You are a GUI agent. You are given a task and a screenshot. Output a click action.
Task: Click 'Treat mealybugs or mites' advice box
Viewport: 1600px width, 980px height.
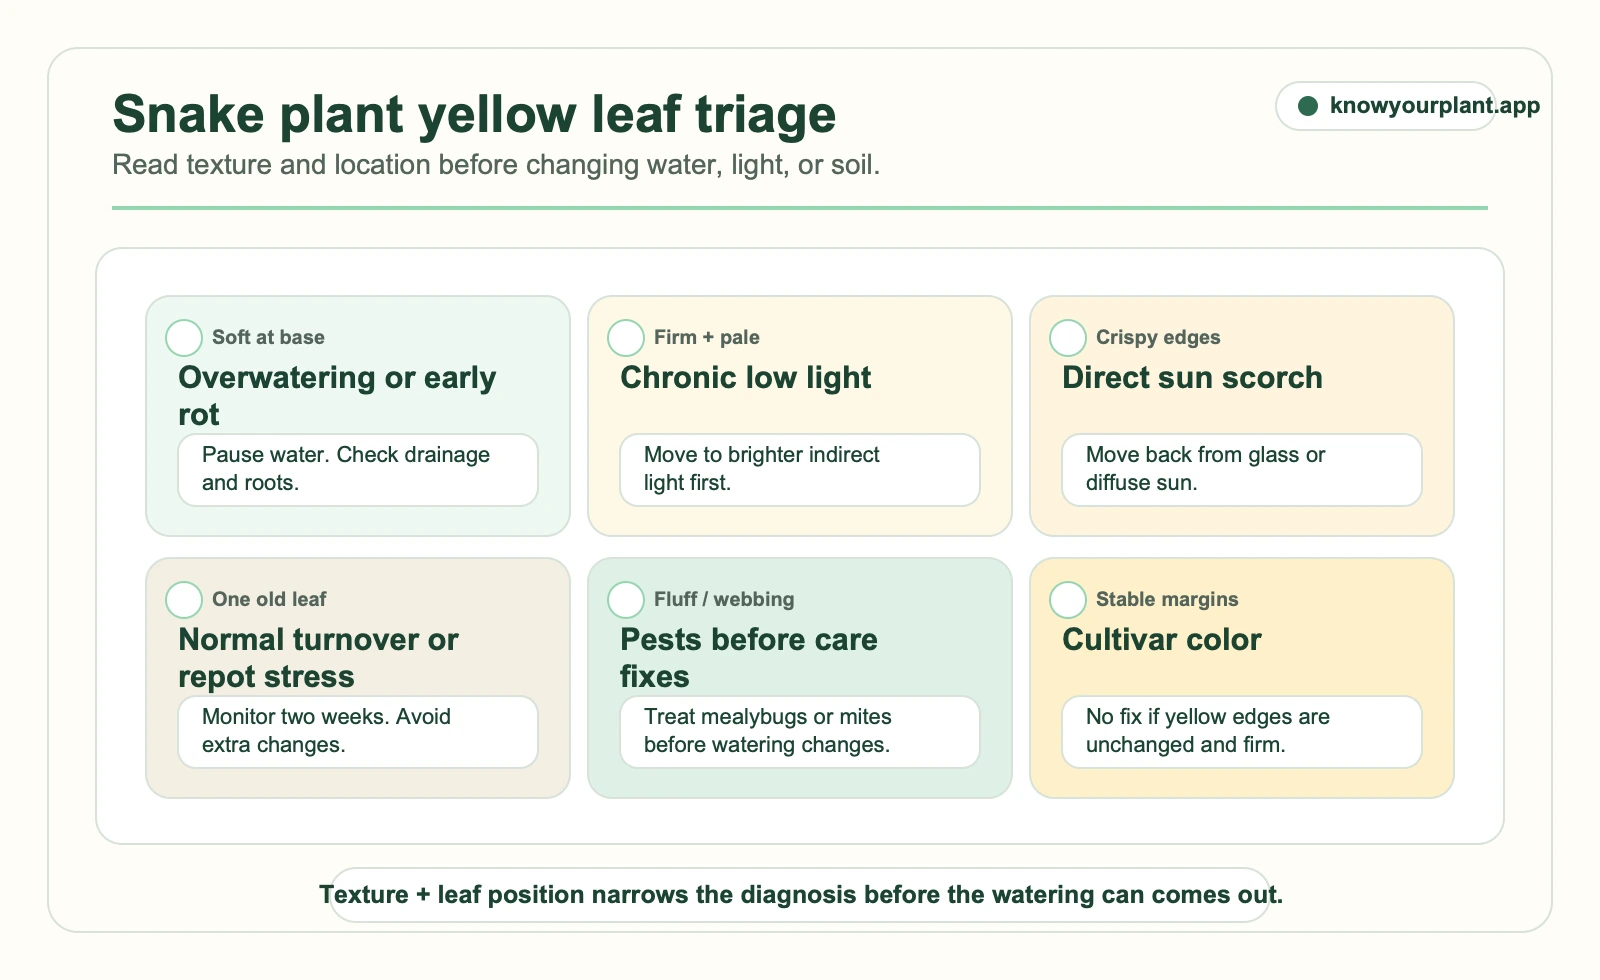point(800,732)
